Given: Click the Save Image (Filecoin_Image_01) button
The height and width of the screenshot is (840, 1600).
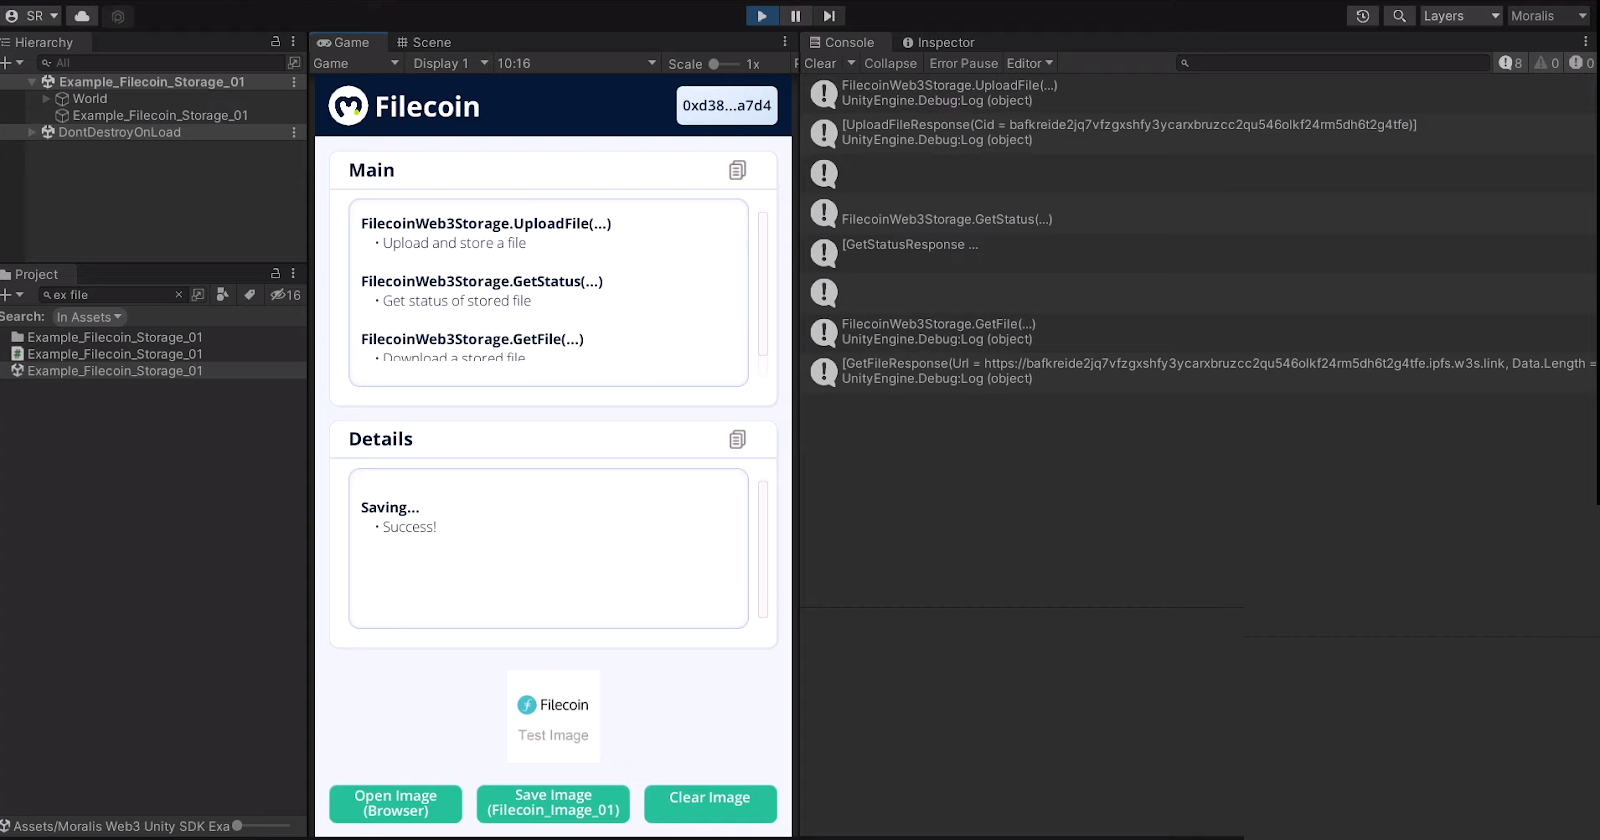Looking at the screenshot, I should coord(553,804).
